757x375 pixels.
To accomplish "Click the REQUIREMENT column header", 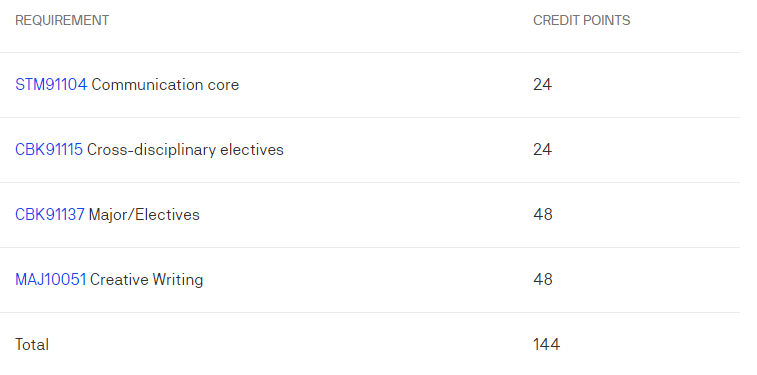I will coord(62,20).
